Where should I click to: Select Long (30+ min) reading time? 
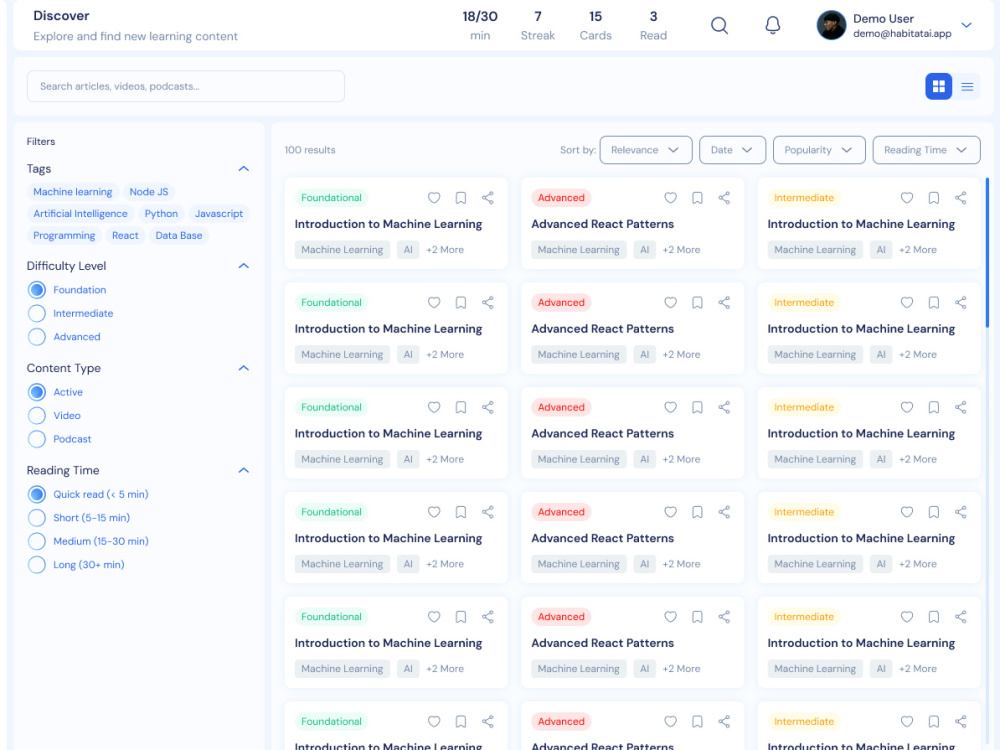pyautogui.click(x=37, y=564)
